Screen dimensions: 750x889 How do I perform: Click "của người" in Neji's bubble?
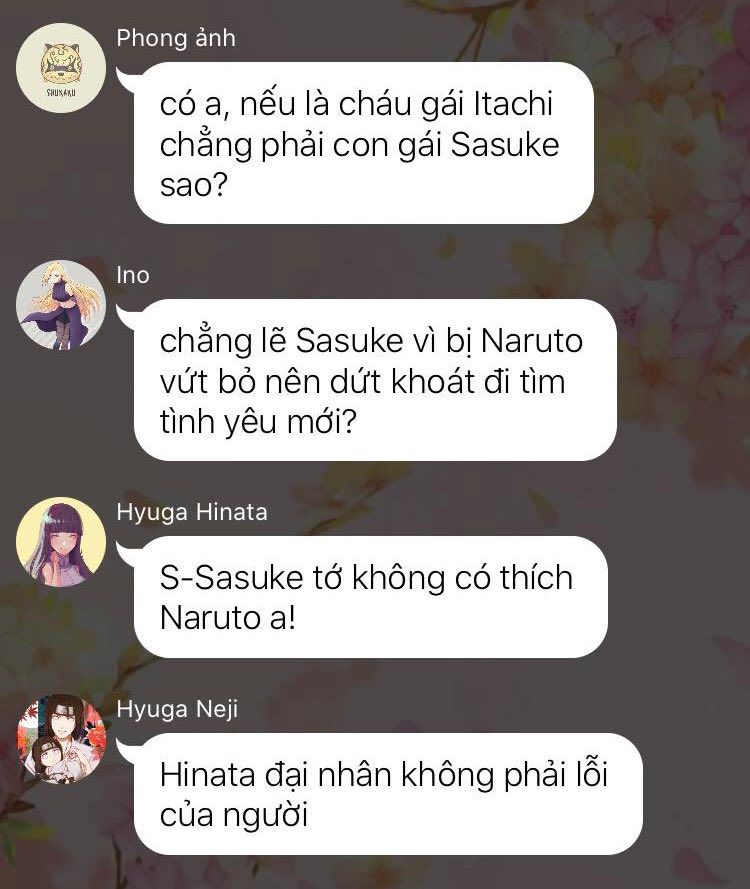click(x=234, y=816)
